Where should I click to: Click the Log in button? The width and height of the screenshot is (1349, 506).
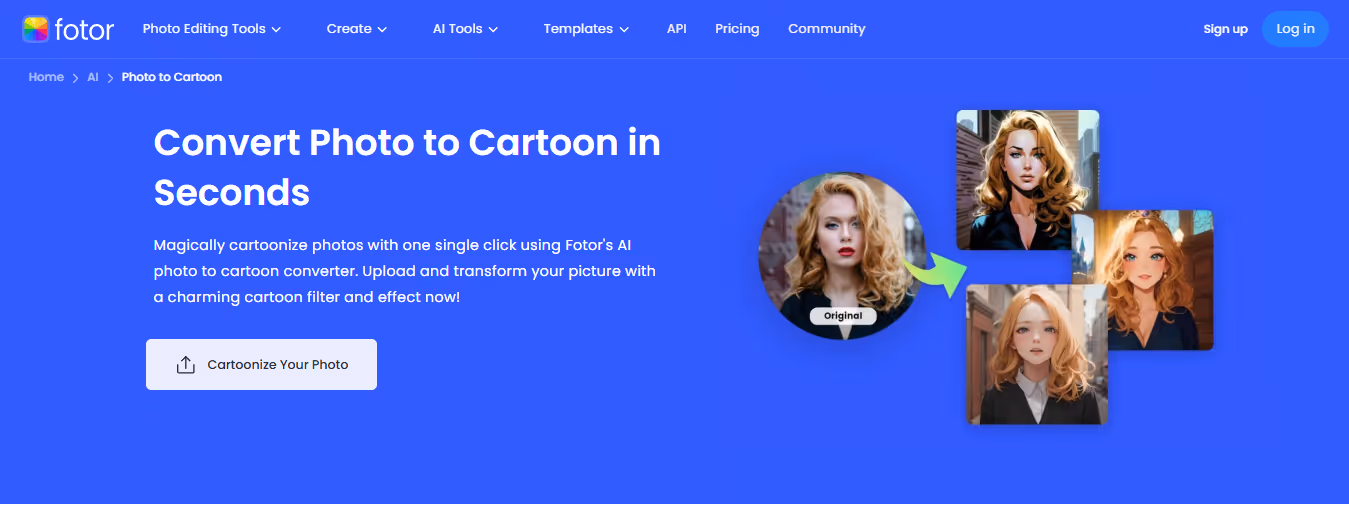(x=1295, y=29)
